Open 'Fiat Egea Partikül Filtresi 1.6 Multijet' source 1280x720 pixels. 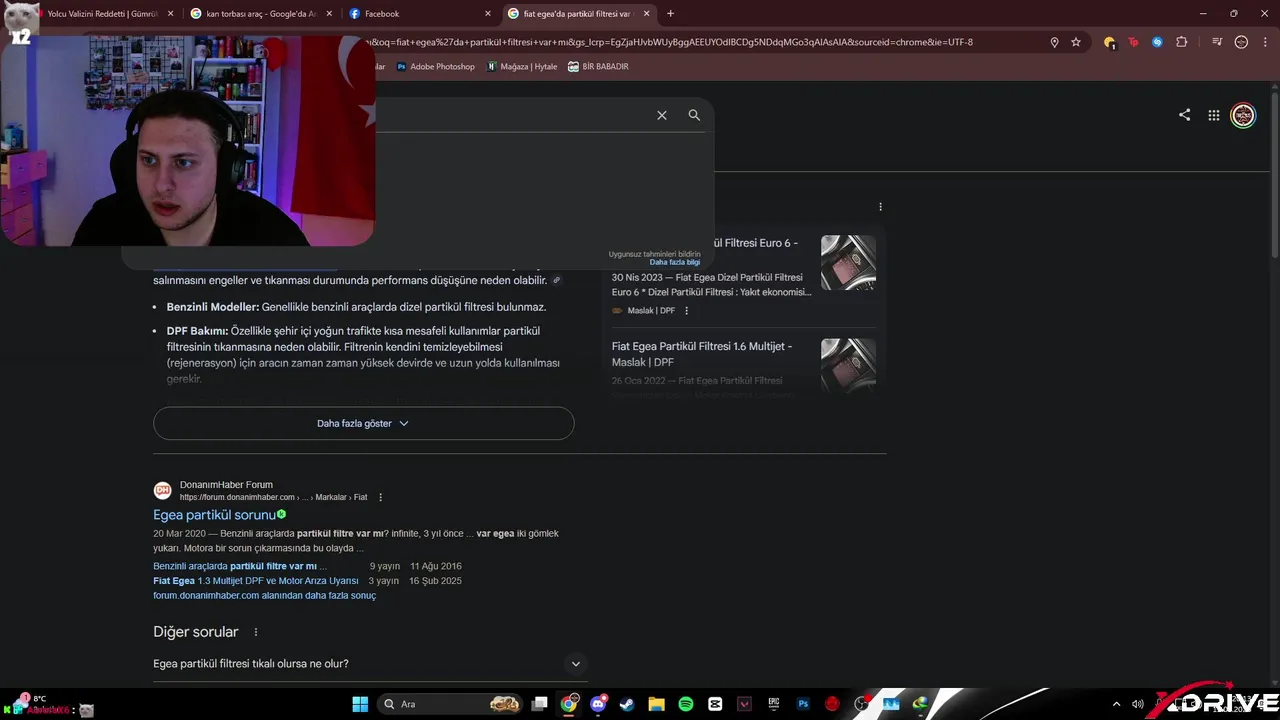click(x=702, y=354)
